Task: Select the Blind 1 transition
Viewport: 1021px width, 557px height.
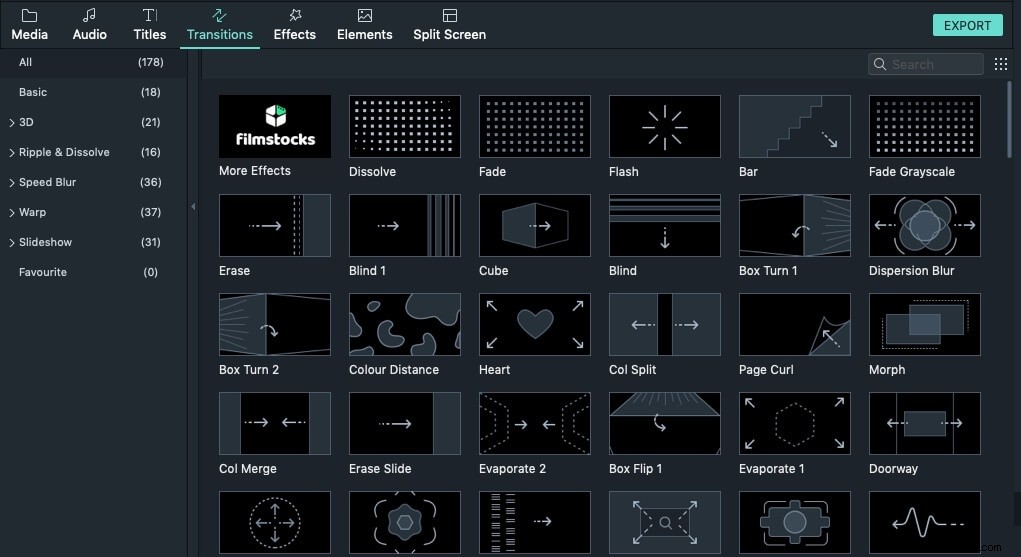Action: [x=404, y=225]
